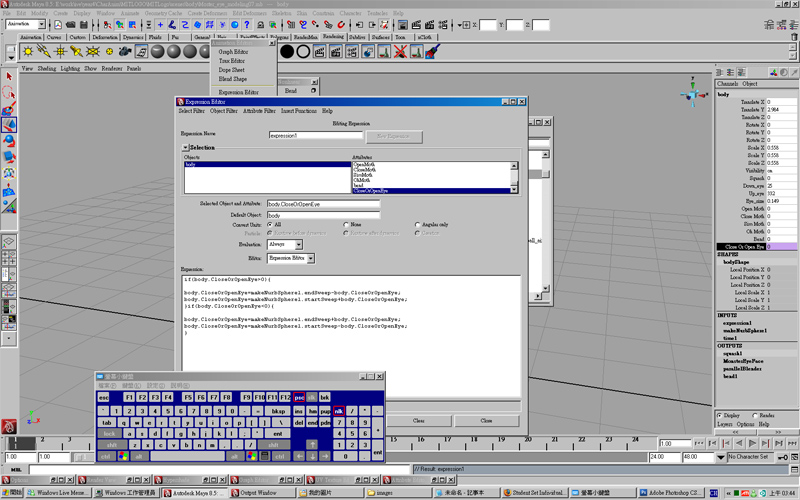Select the All radio for Convert Units
This screenshot has width=800, height=500.
click(270, 224)
